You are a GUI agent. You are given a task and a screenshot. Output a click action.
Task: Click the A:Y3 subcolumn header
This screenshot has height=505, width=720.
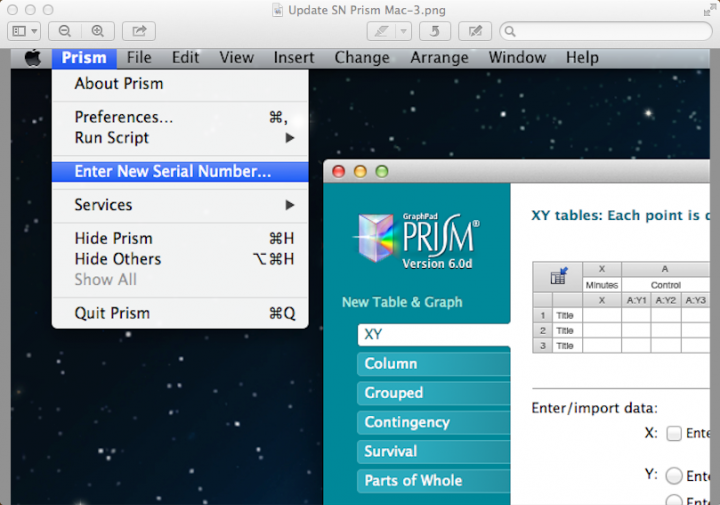(x=696, y=300)
